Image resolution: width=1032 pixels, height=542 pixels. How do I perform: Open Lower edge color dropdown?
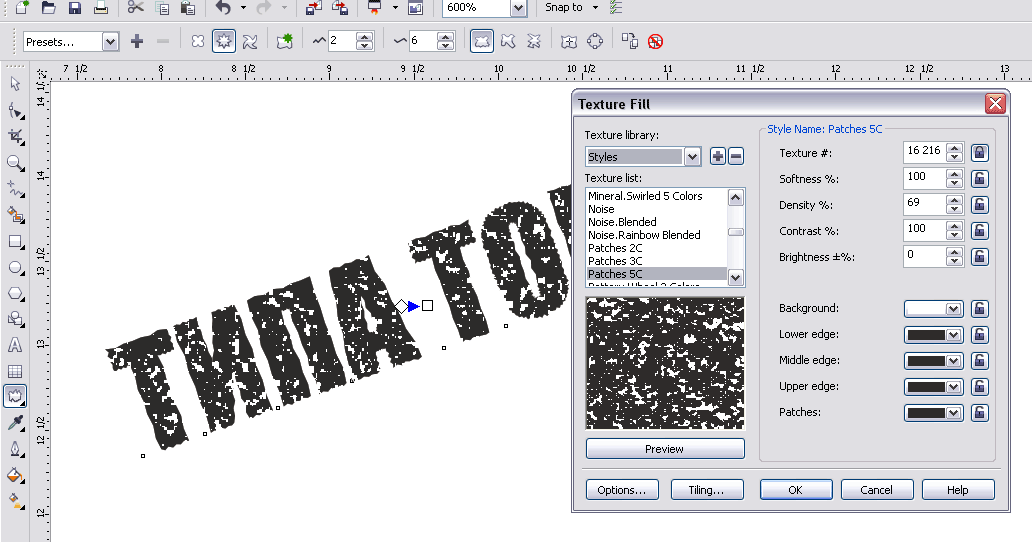coord(952,335)
